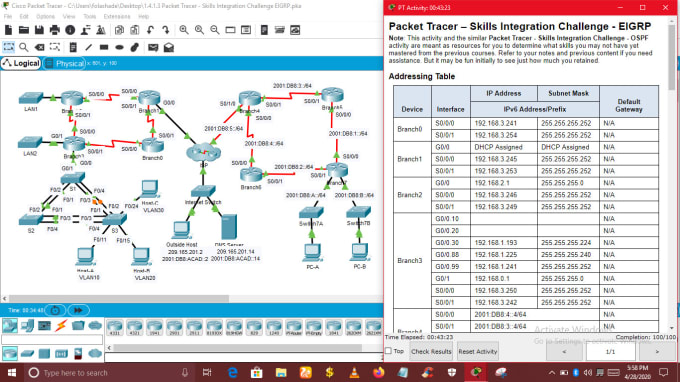This screenshot has height=382, width=680.
Task: Add a Simple PDU envelope
Action: (153, 47)
